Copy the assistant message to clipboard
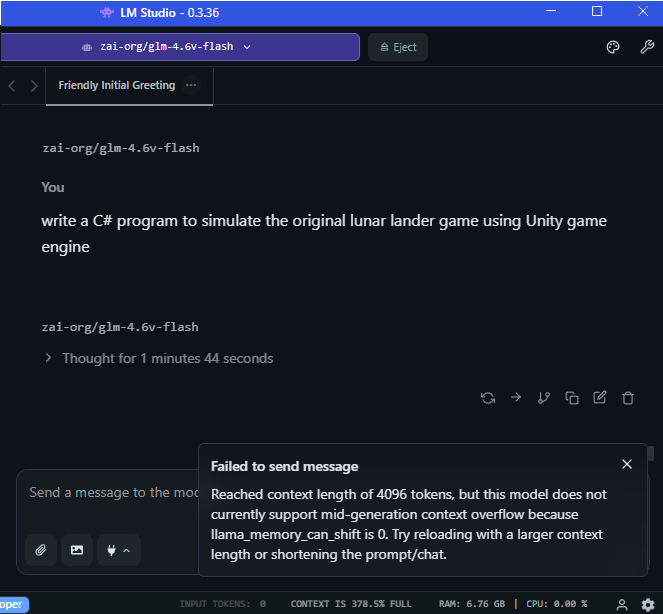Viewport: 663px width, 614px height. click(572, 398)
